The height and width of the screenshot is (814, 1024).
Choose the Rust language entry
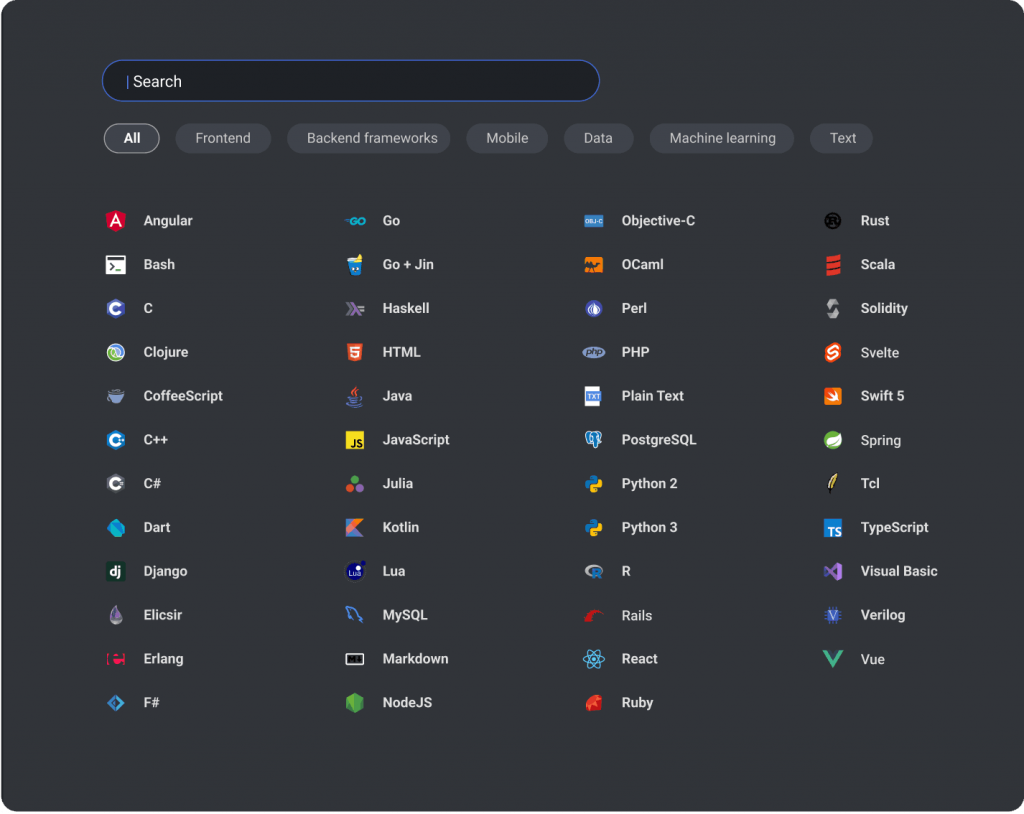pos(874,221)
